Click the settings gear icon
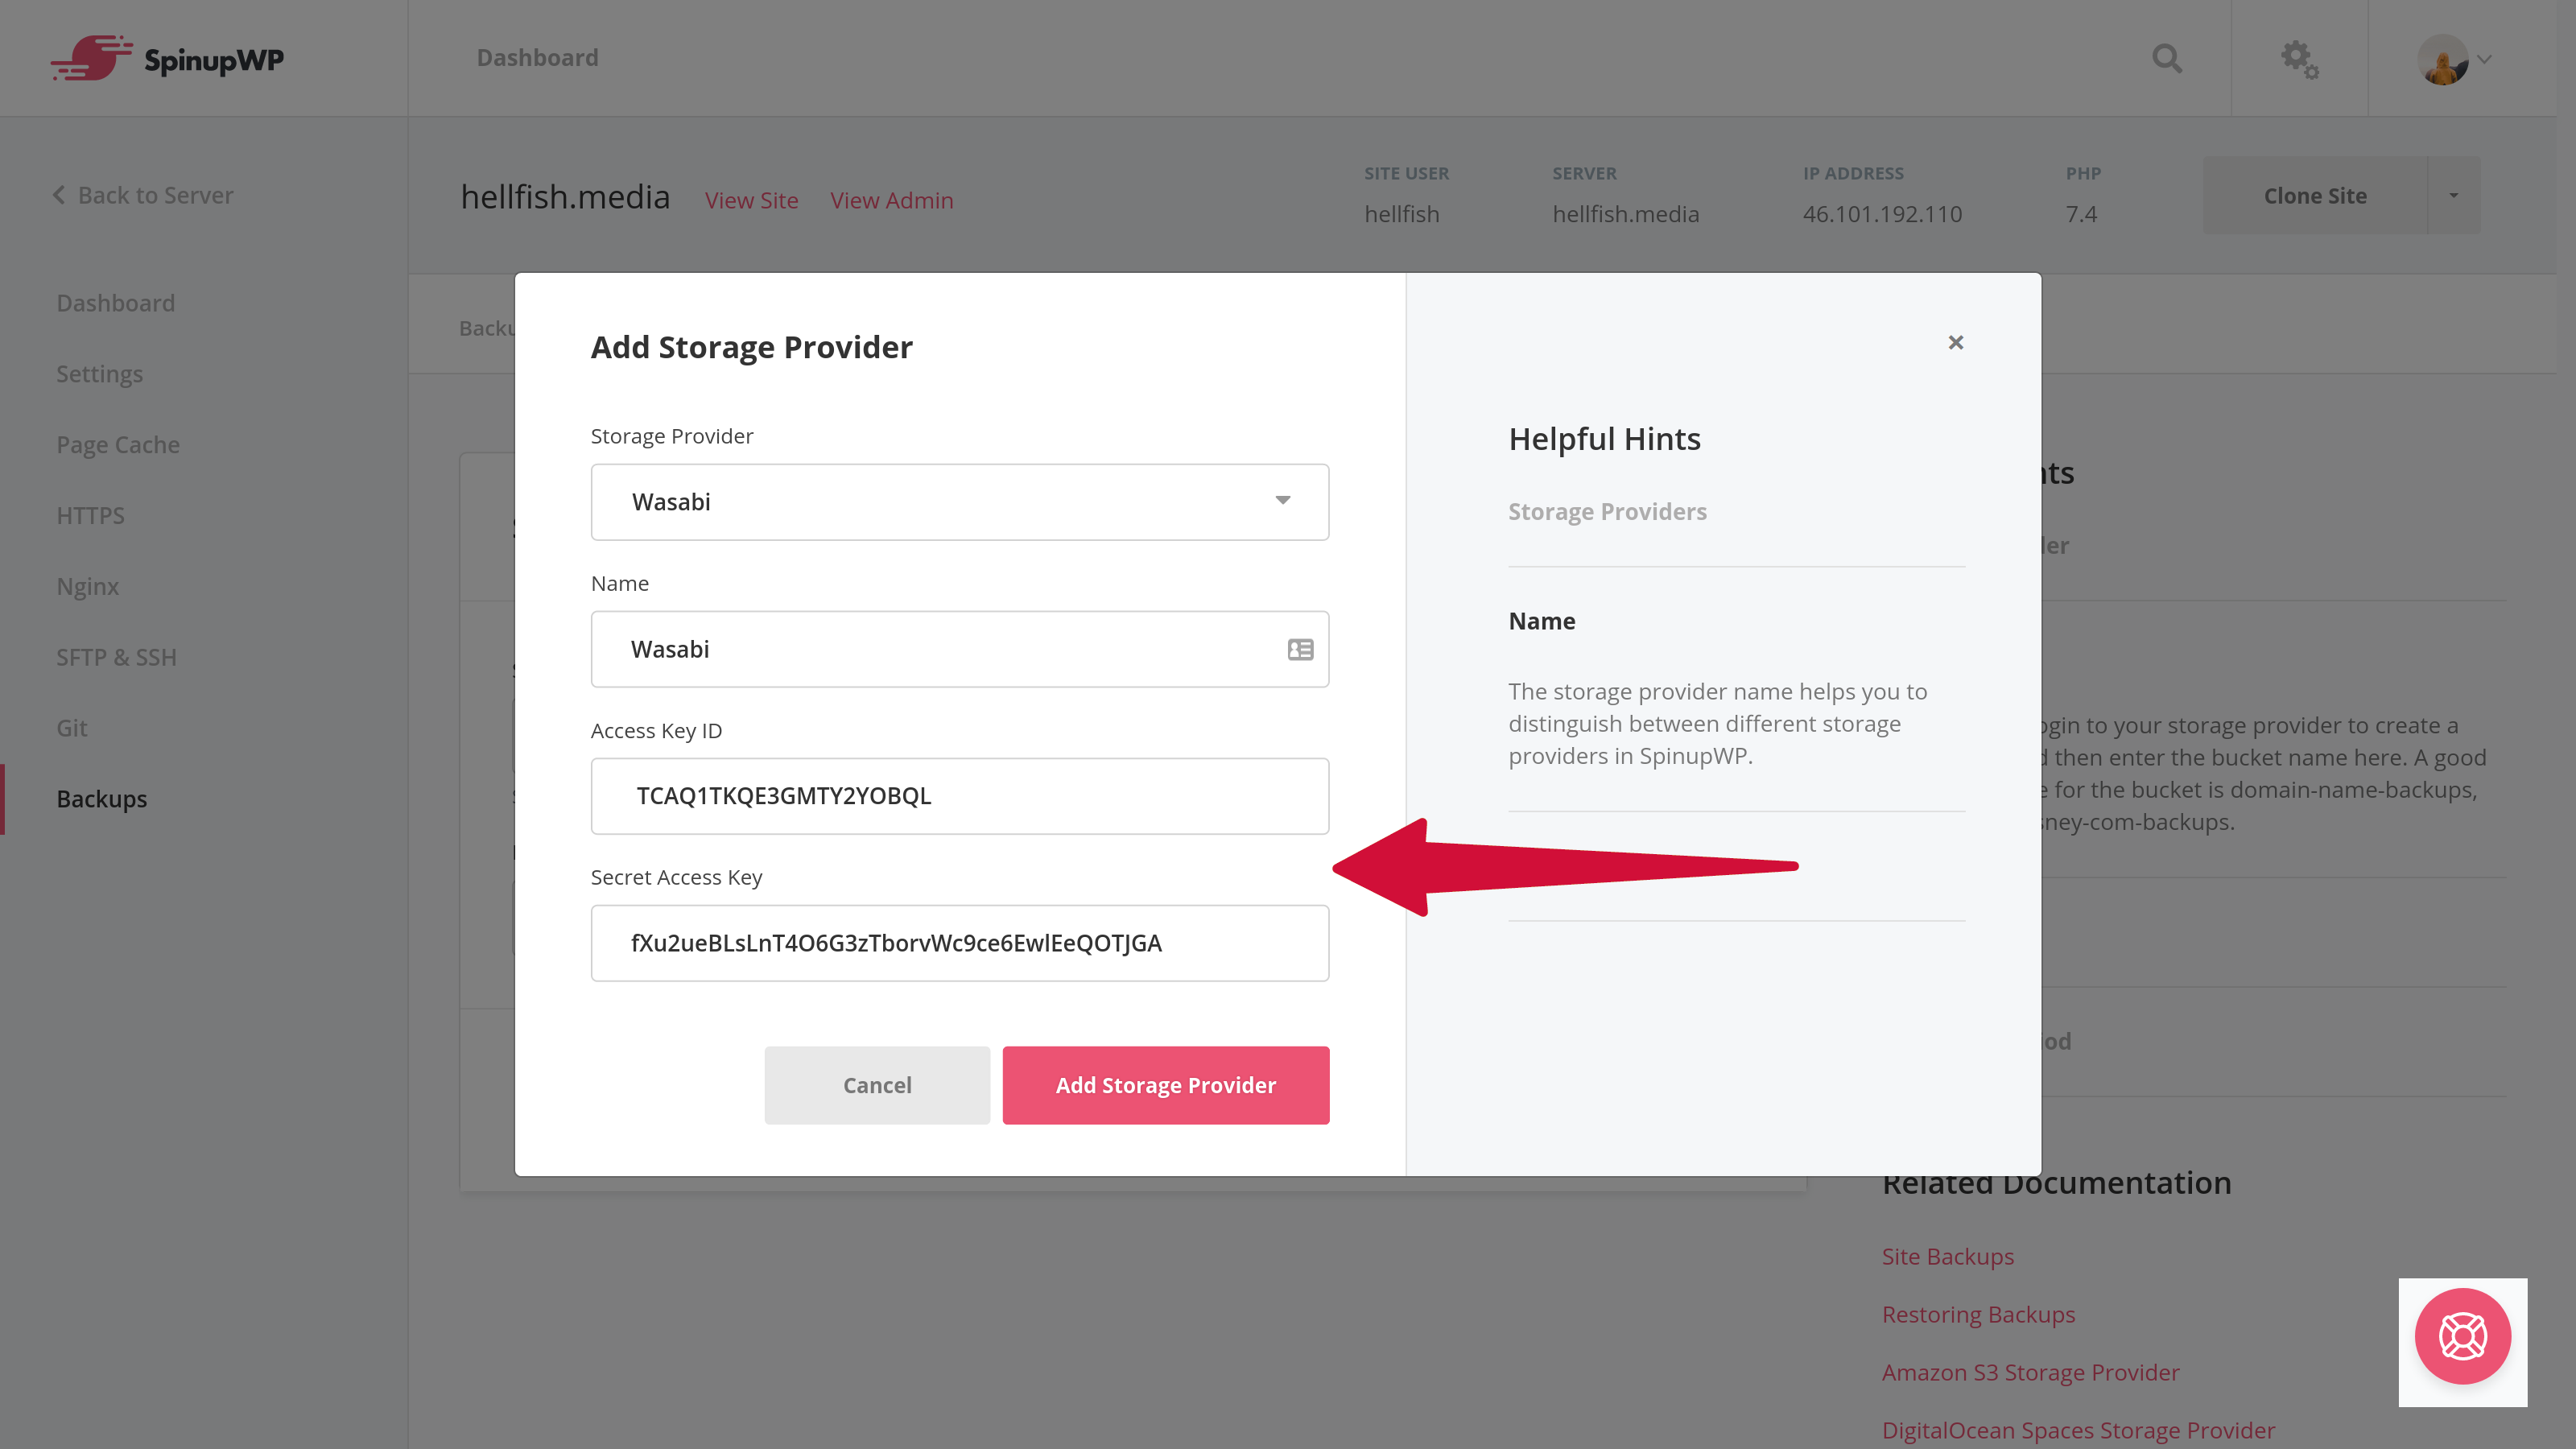 pyautogui.click(x=2300, y=56)
